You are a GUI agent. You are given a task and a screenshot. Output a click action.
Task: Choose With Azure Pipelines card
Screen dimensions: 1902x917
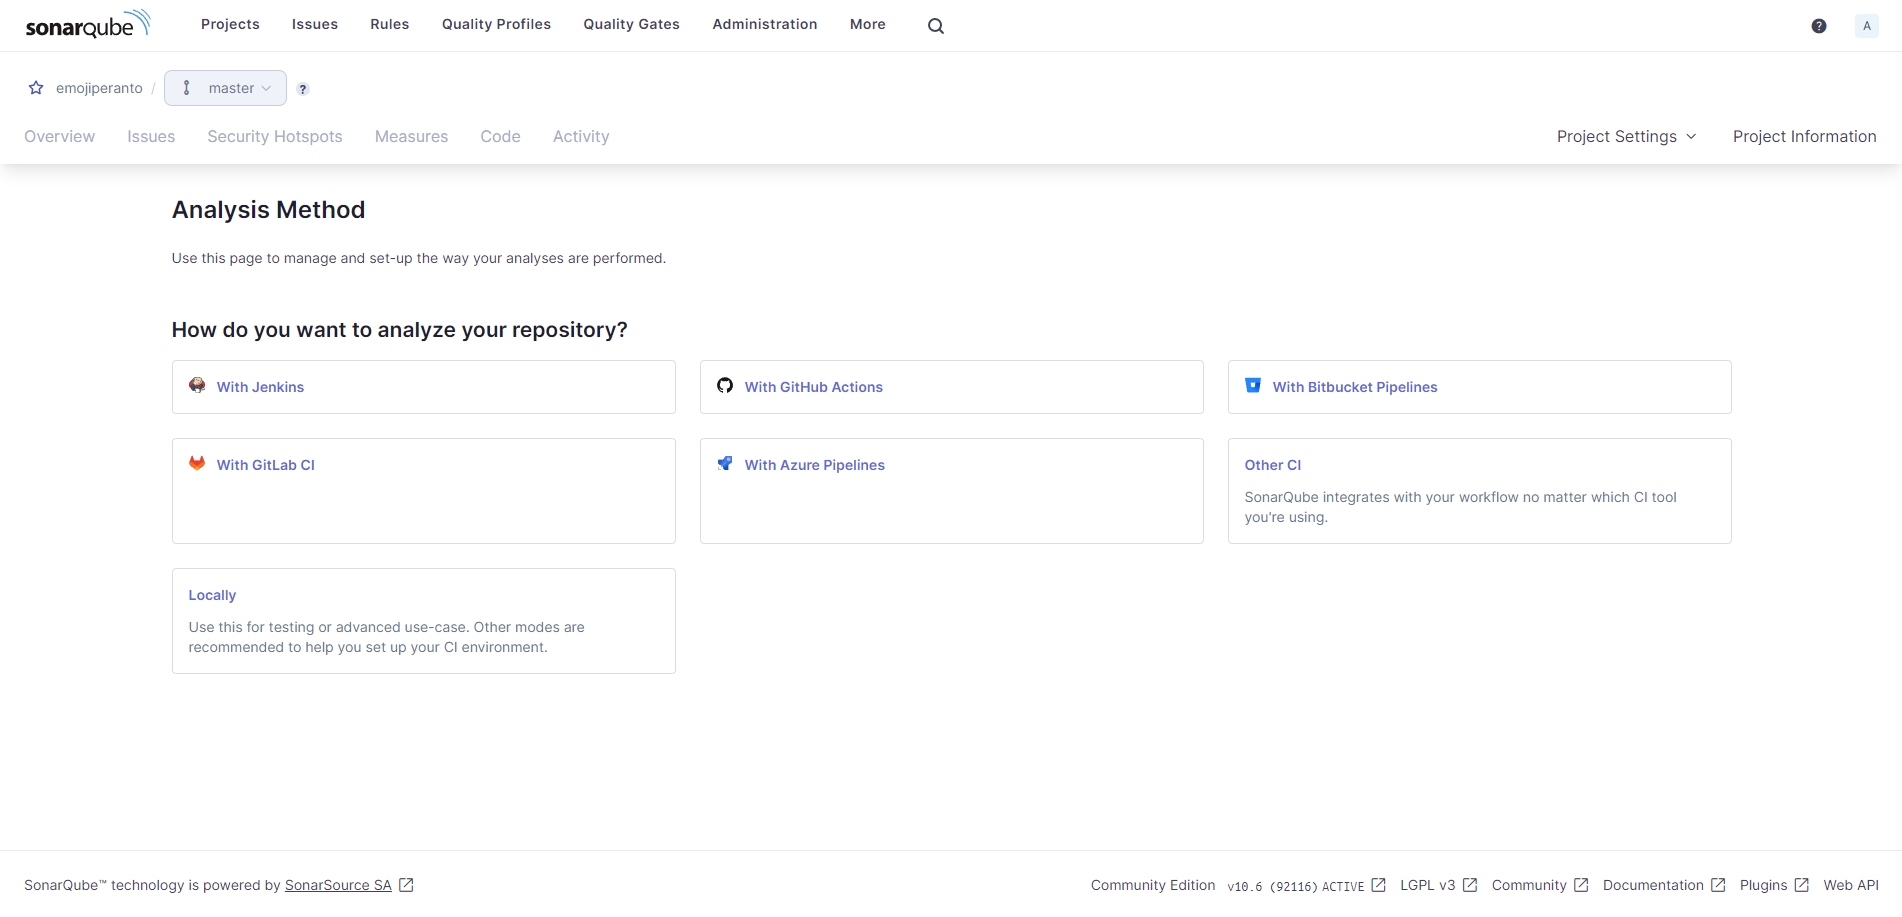(x=814, y=465)
